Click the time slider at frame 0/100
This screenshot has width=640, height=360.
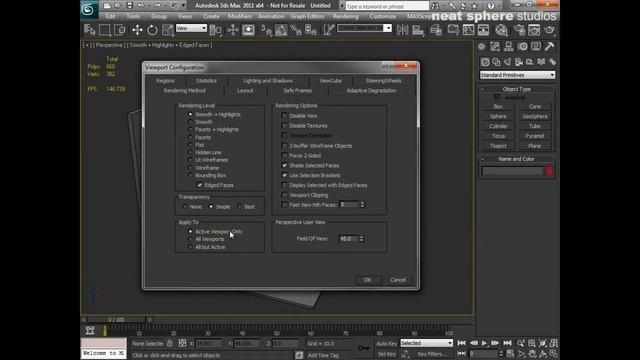[116, 320]
